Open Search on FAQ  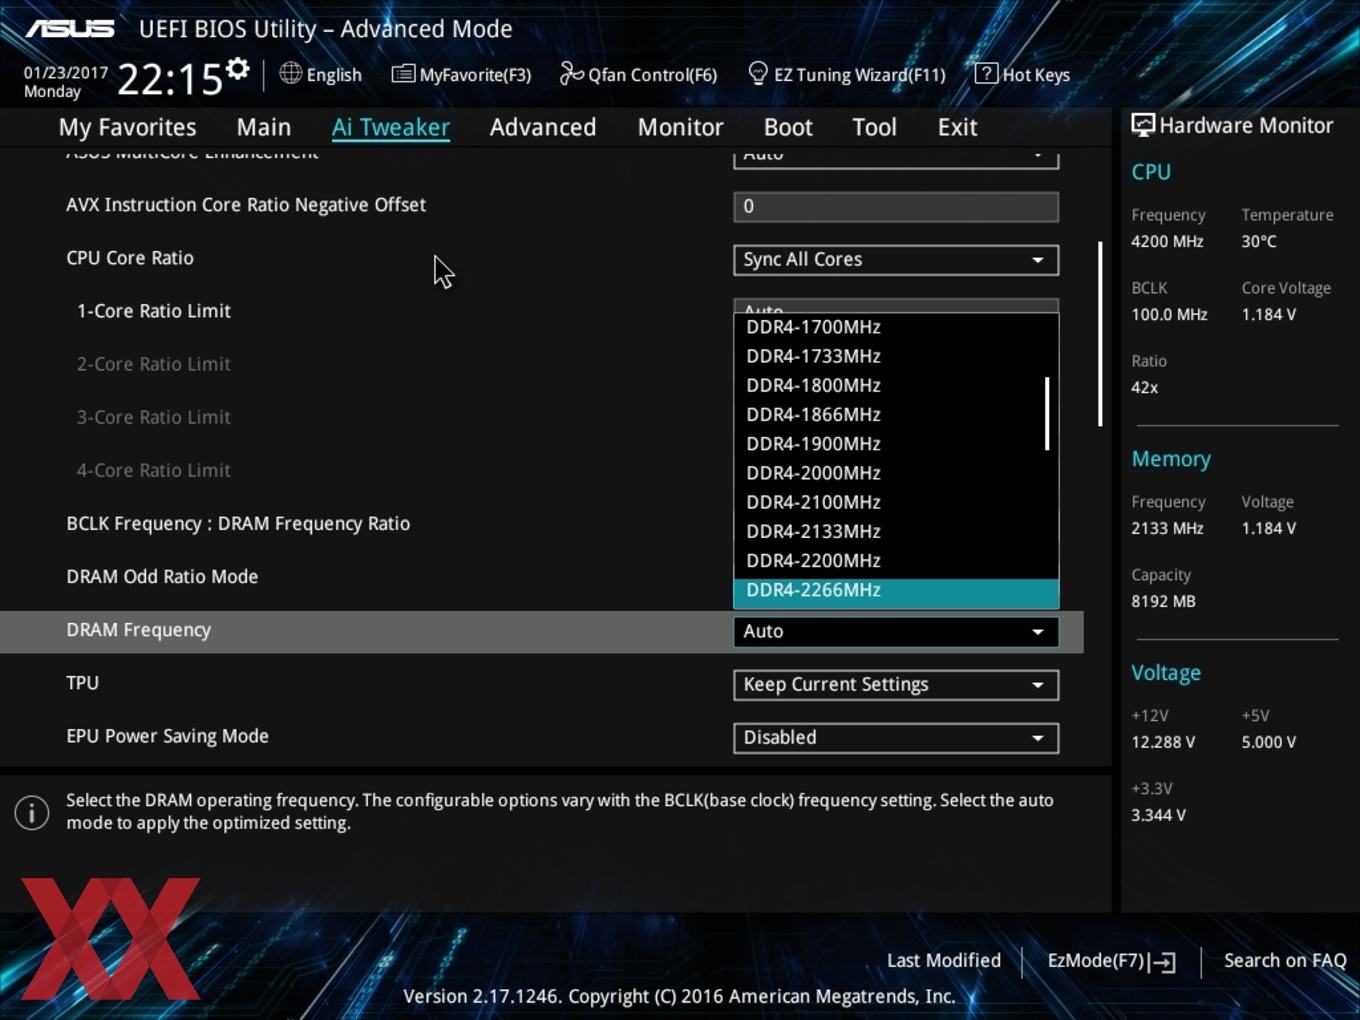pos(1285,961)
